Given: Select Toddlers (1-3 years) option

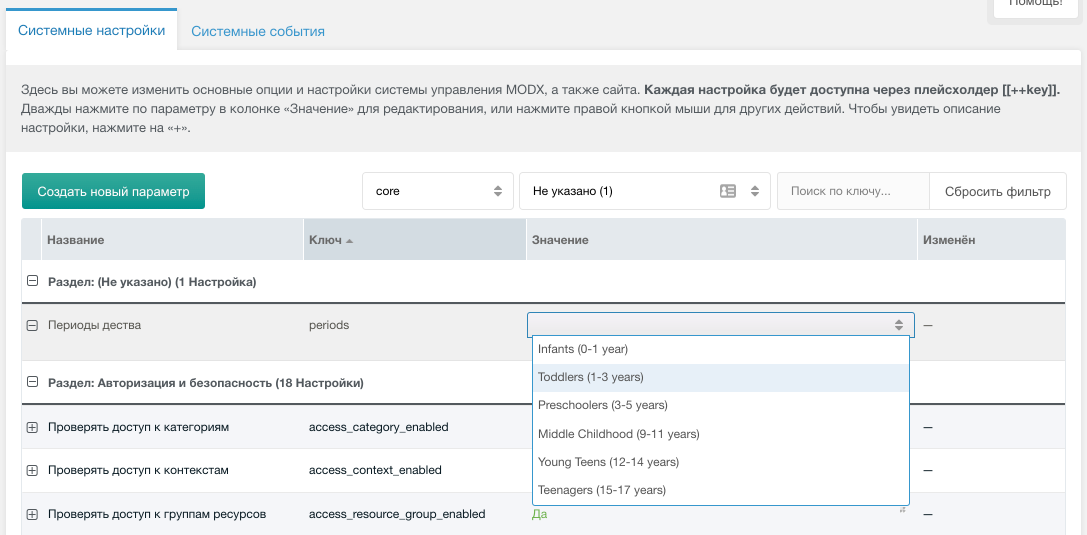Looking at the screenshot, I should [720, 378].
